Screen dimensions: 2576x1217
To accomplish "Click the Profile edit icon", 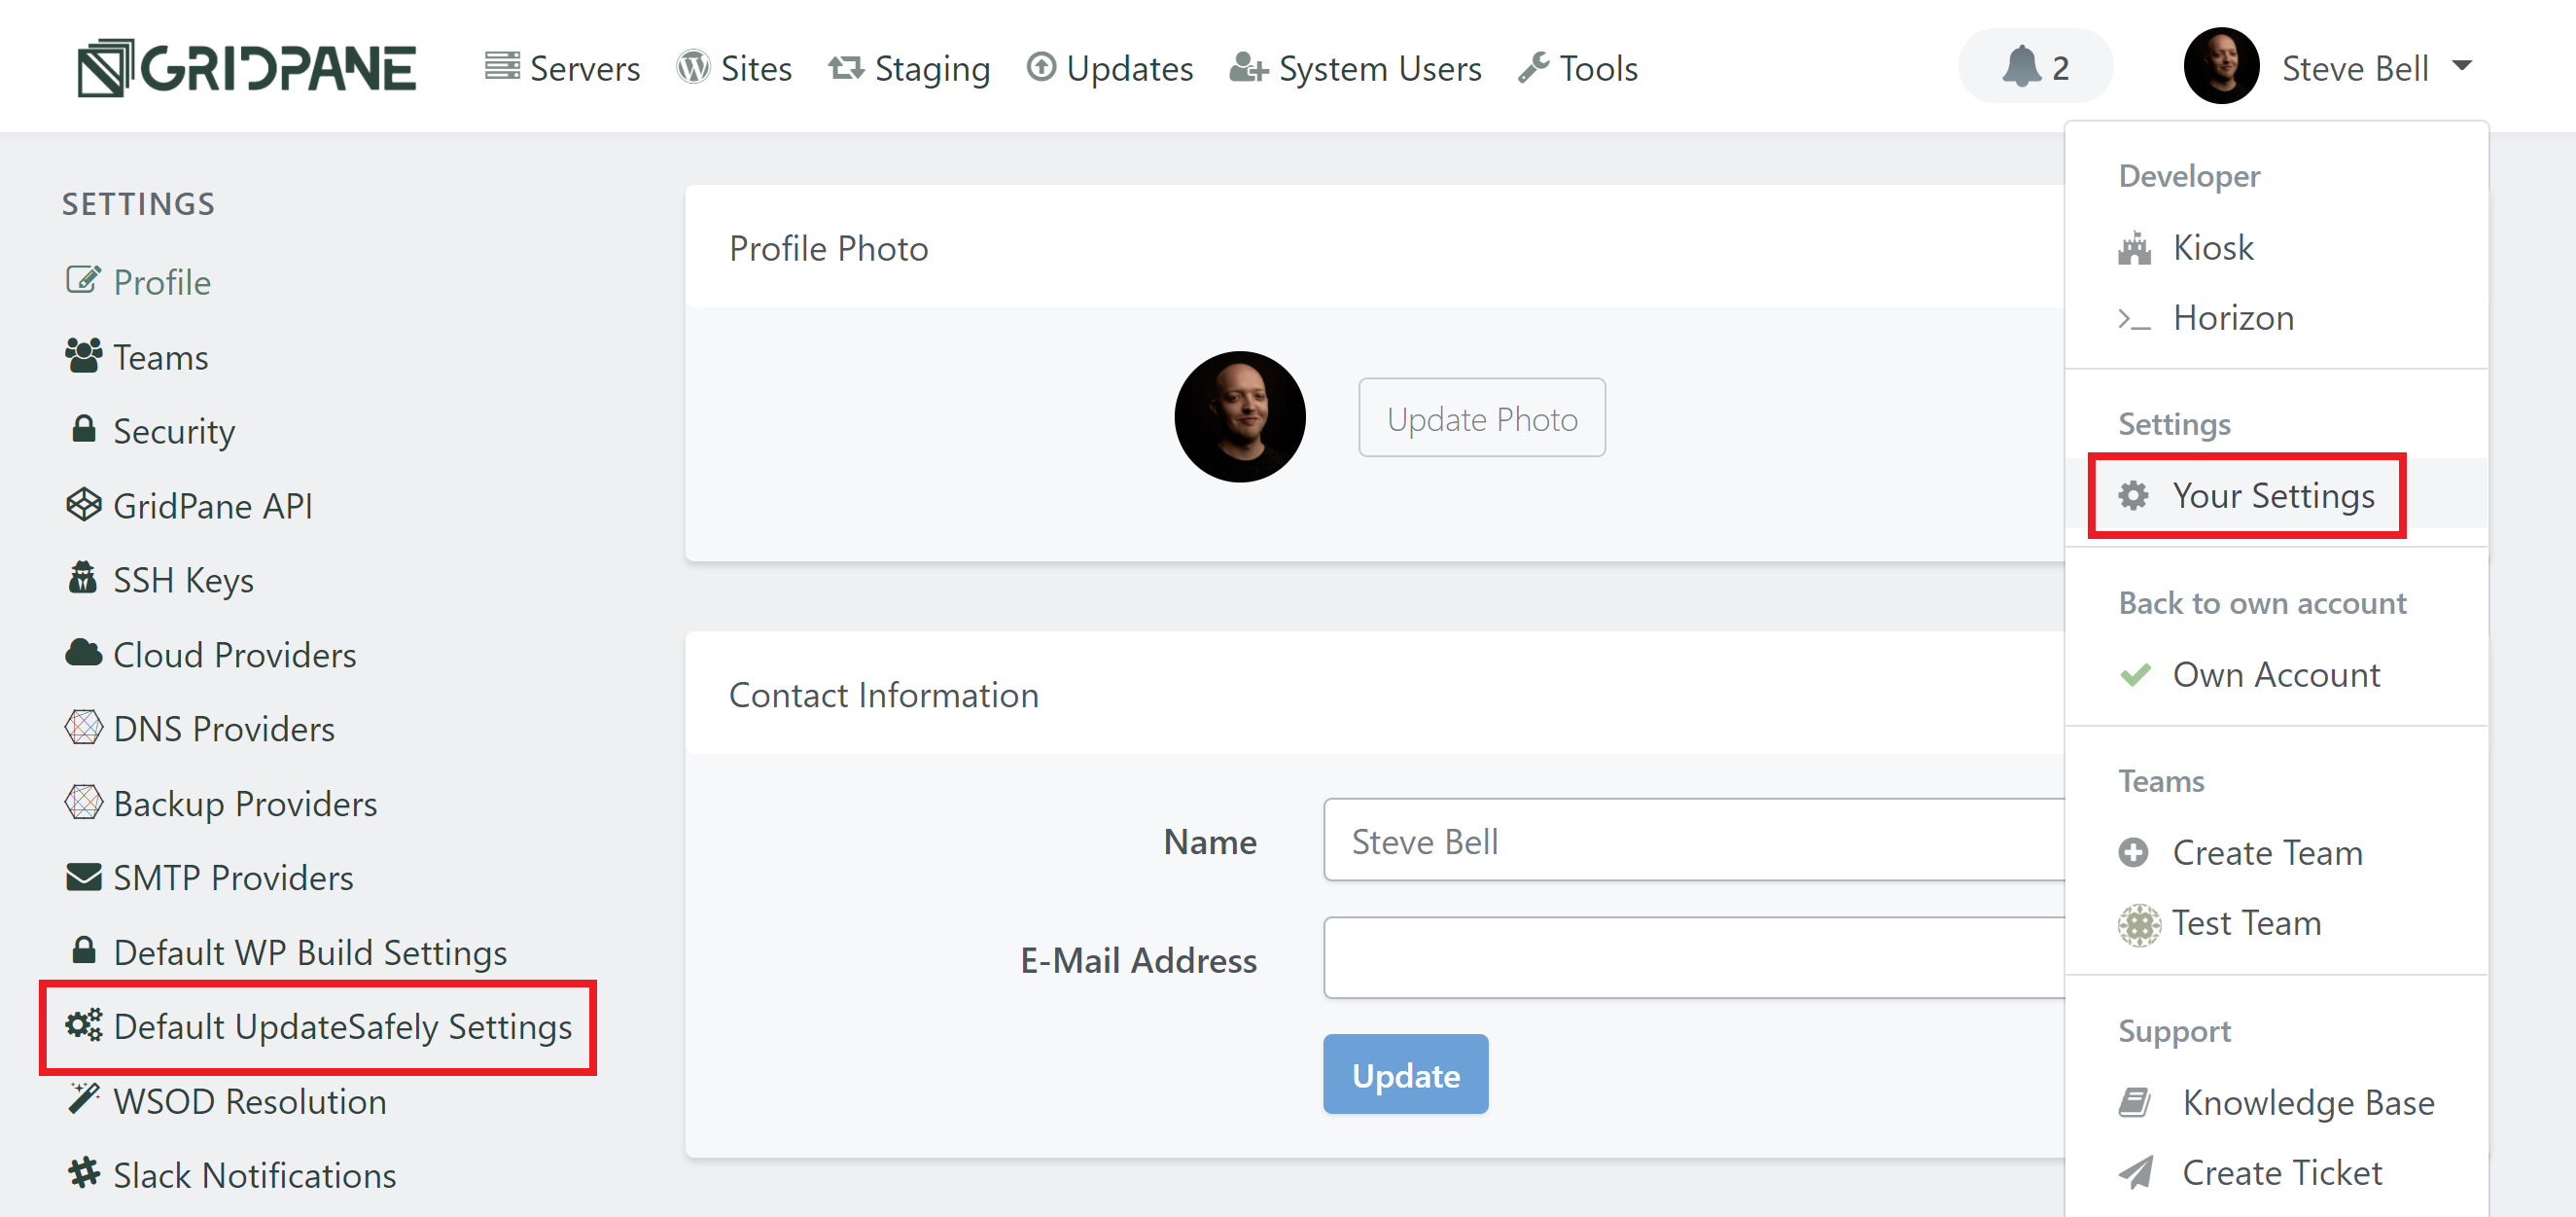I will pyautogui.click(x=83, y=280).
